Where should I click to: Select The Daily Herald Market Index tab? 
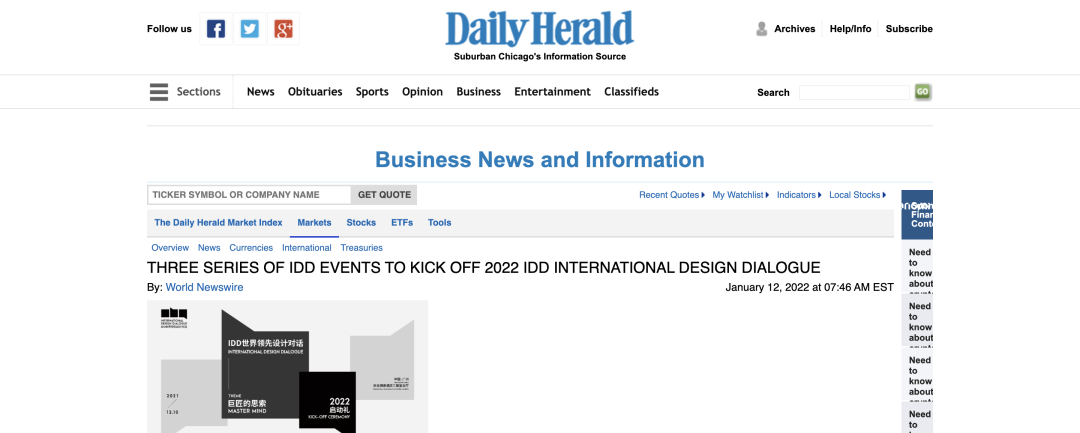tap(218, 222)
